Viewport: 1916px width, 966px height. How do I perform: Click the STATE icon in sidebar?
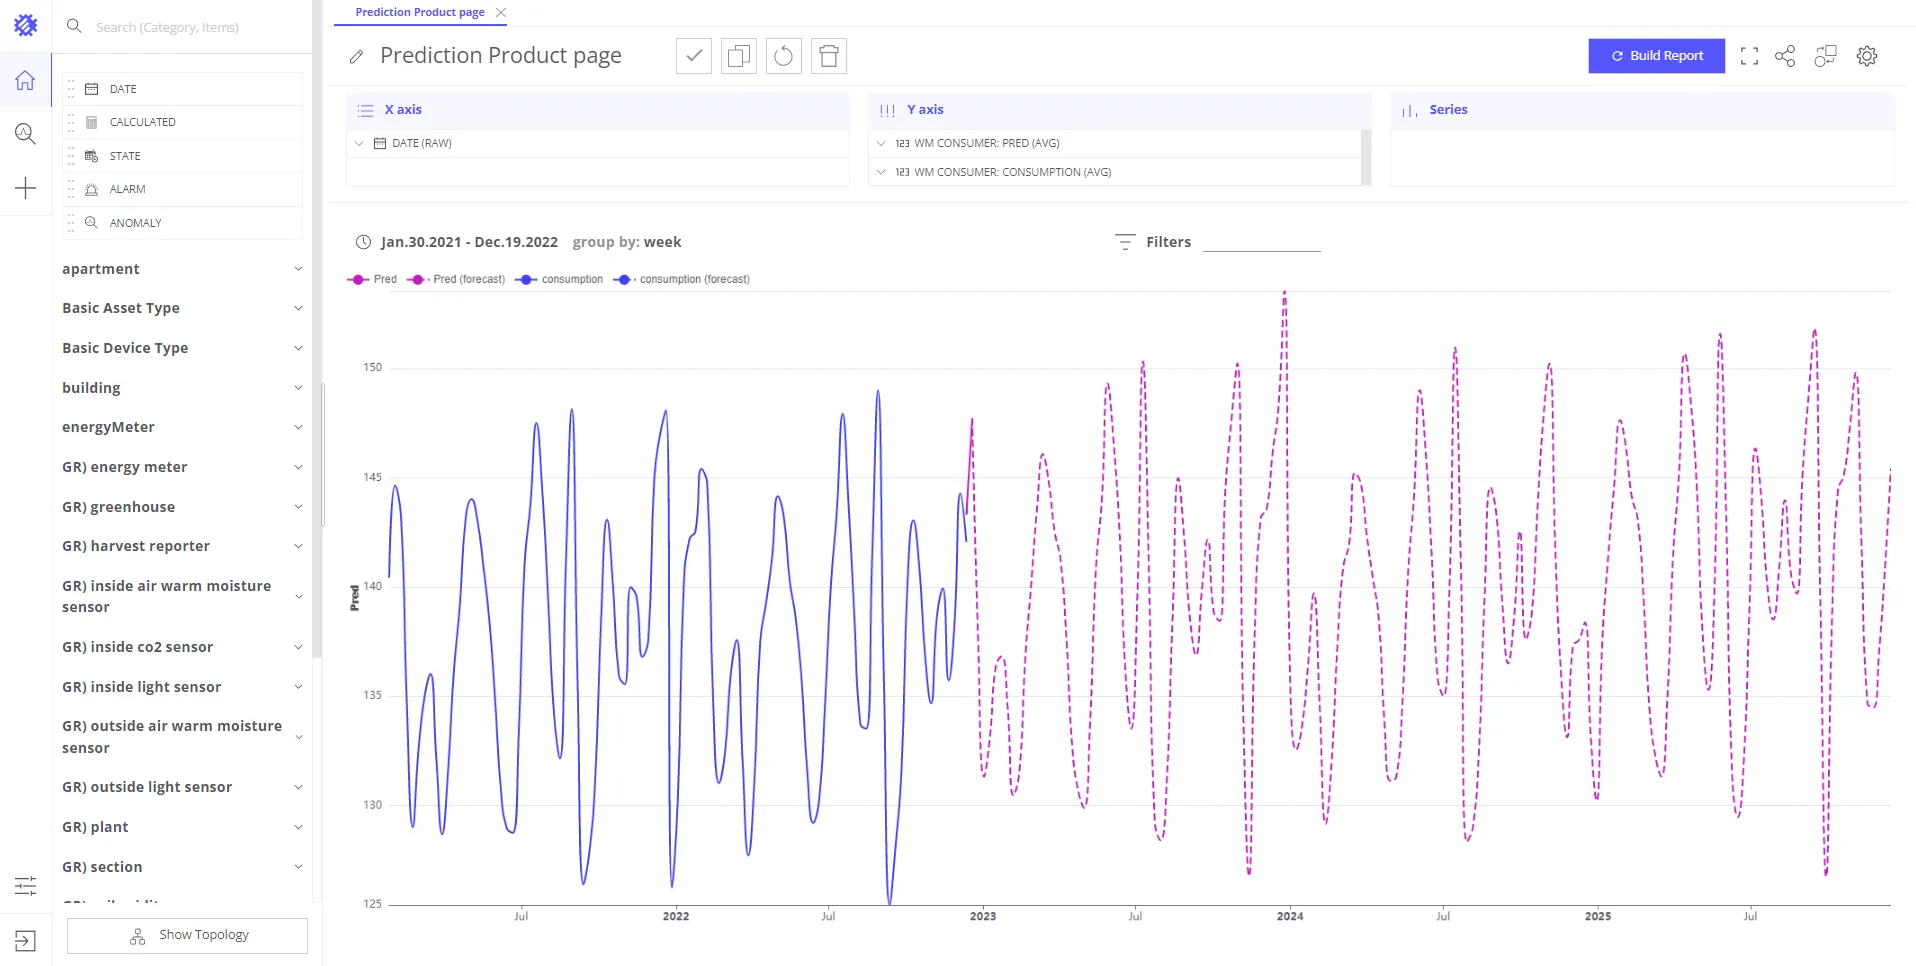[x=92, y=156]
